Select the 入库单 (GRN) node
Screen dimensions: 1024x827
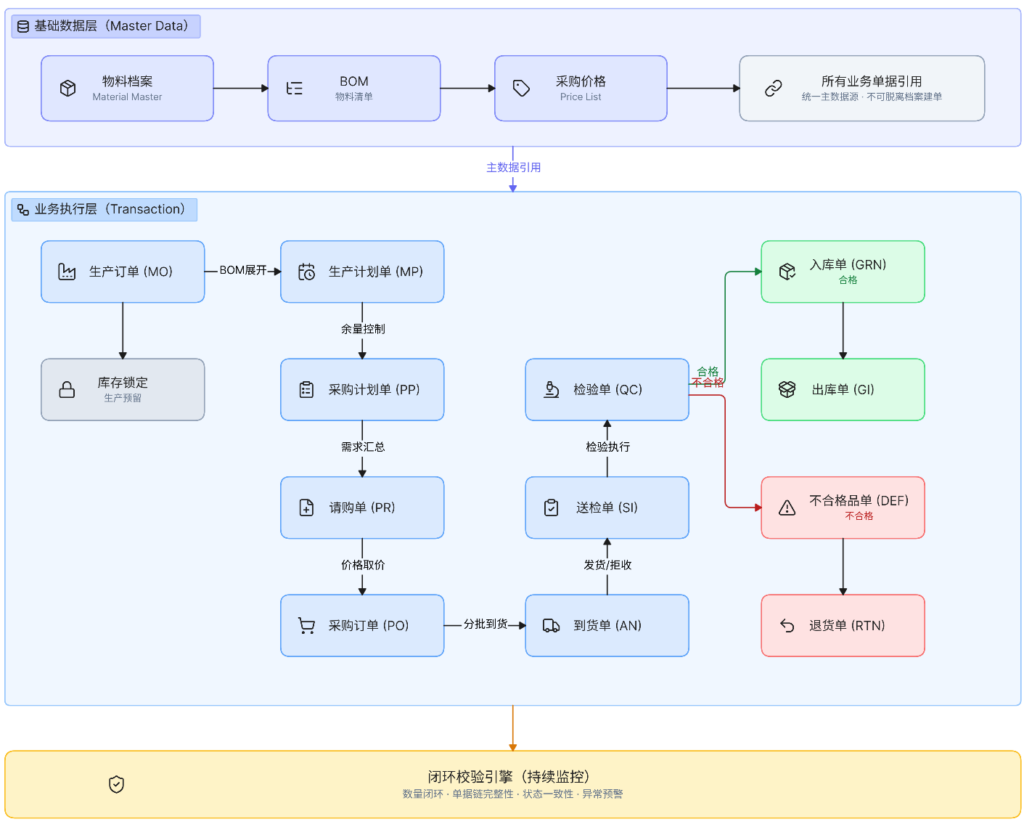[843, 272]
